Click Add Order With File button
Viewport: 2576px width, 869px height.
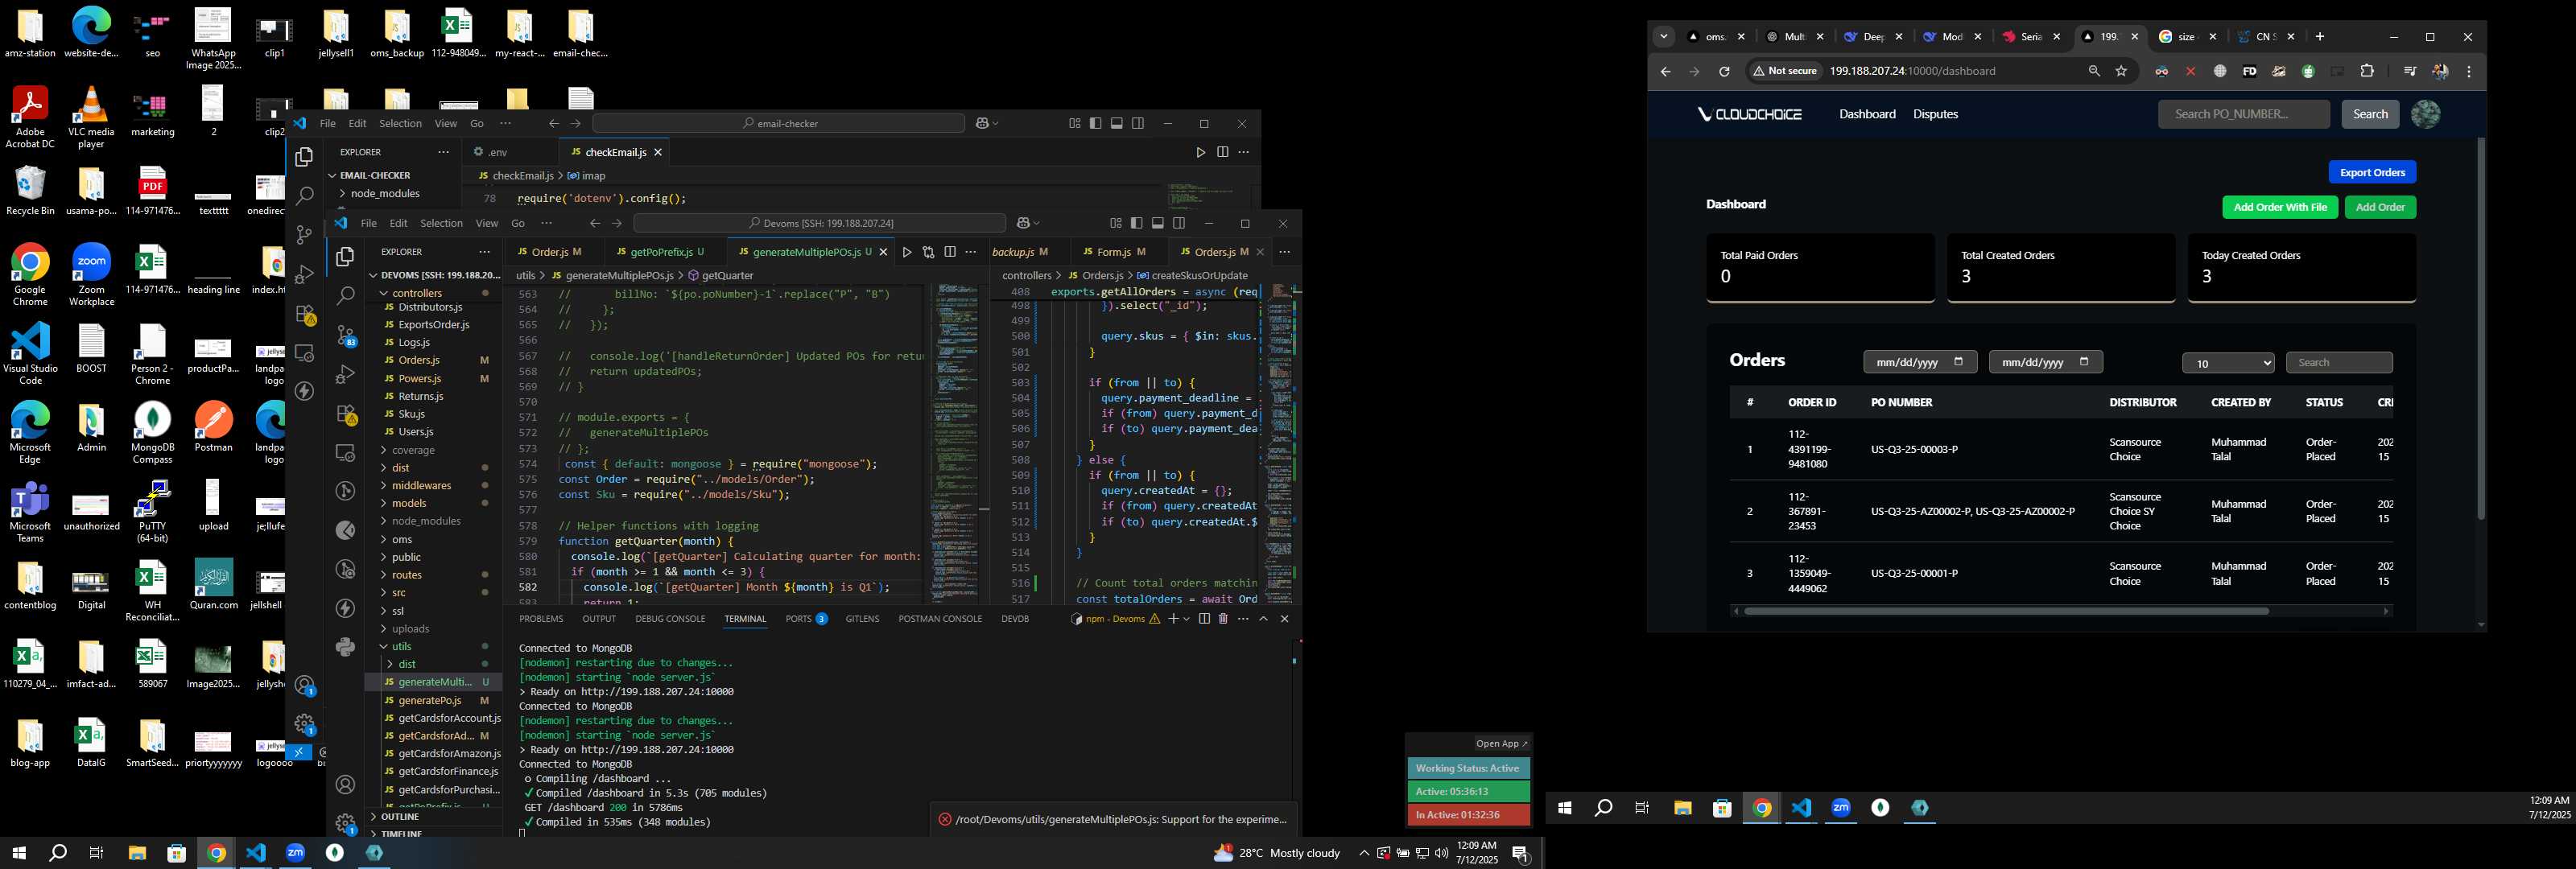[x=2280, y=207]
